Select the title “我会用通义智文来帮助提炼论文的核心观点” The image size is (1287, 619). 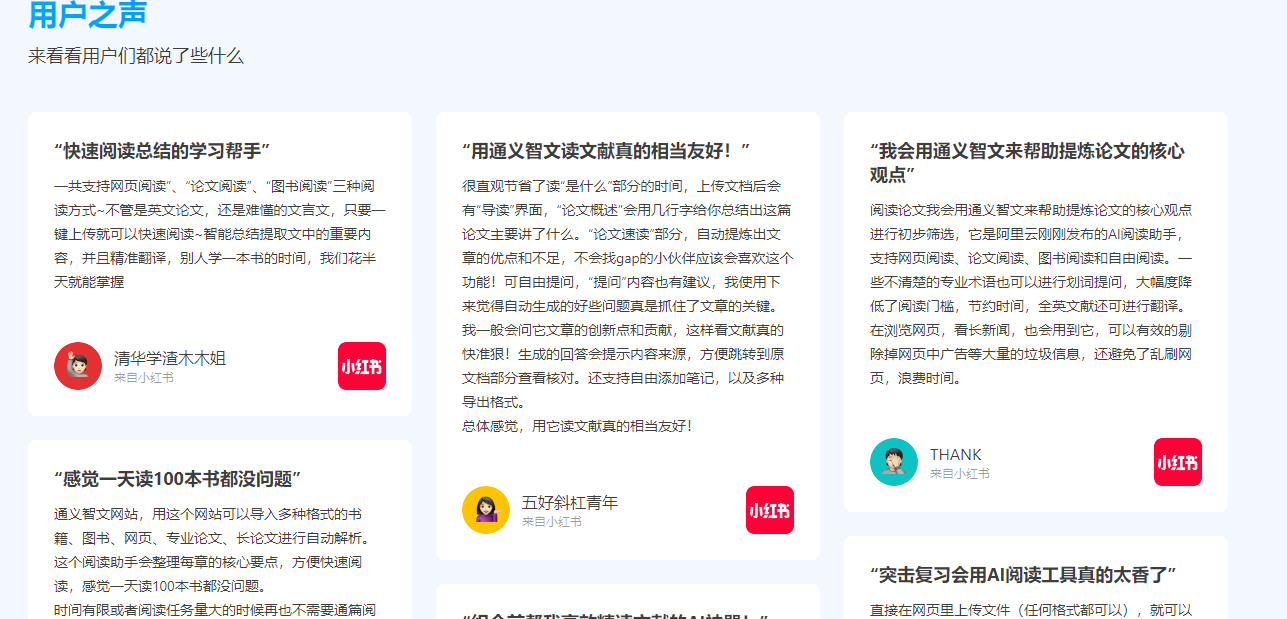[1028, 163]
